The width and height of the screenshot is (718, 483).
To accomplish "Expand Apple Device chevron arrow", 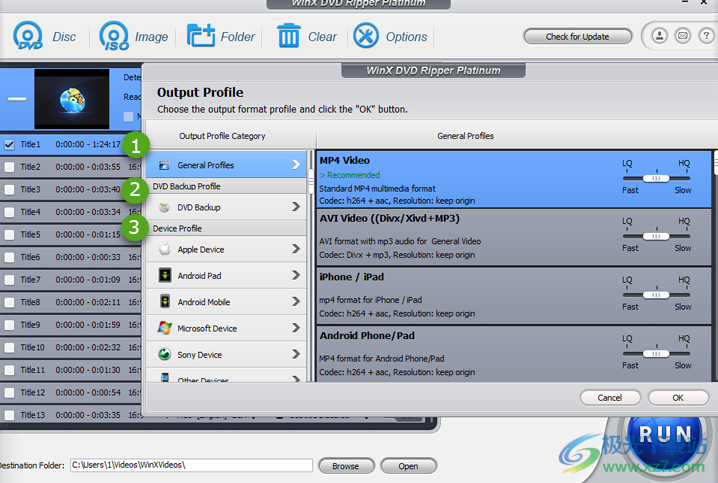I will pyautogui.click(x=296, y=249).
